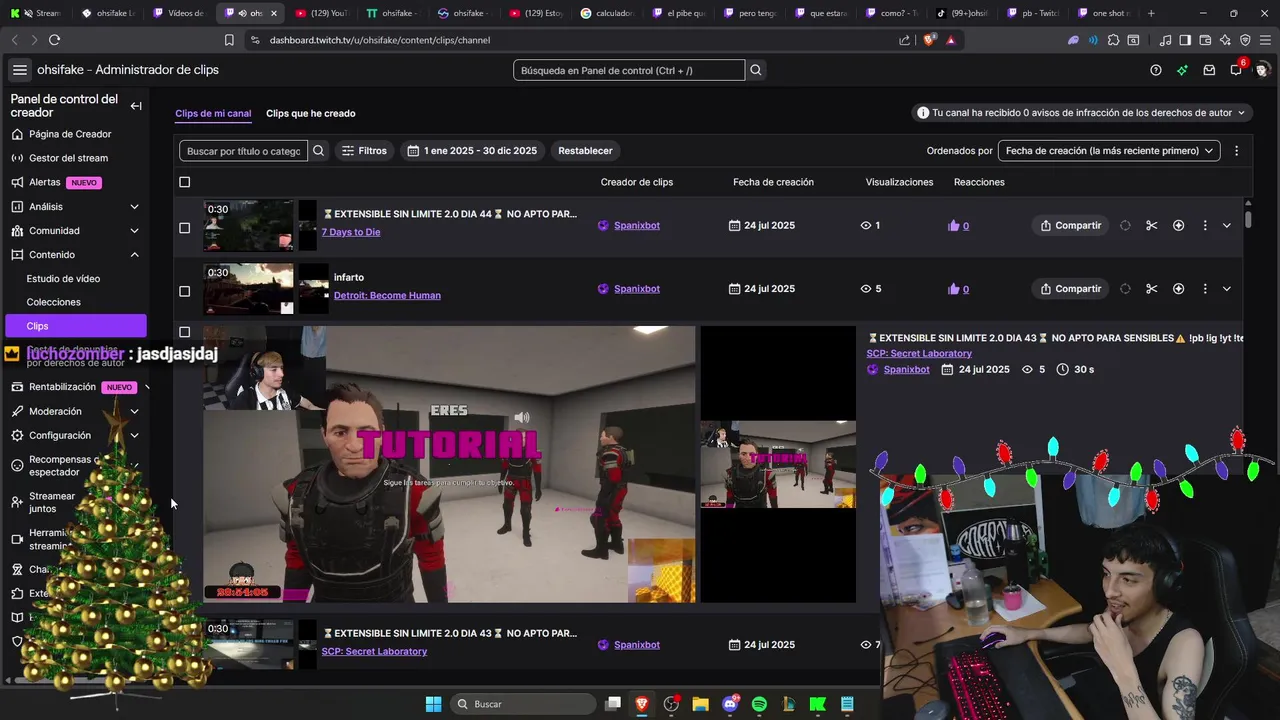Expand 7 Days to Die clip row chevron
This screenshot has height=720, width=1280.
click(1227, 226)
